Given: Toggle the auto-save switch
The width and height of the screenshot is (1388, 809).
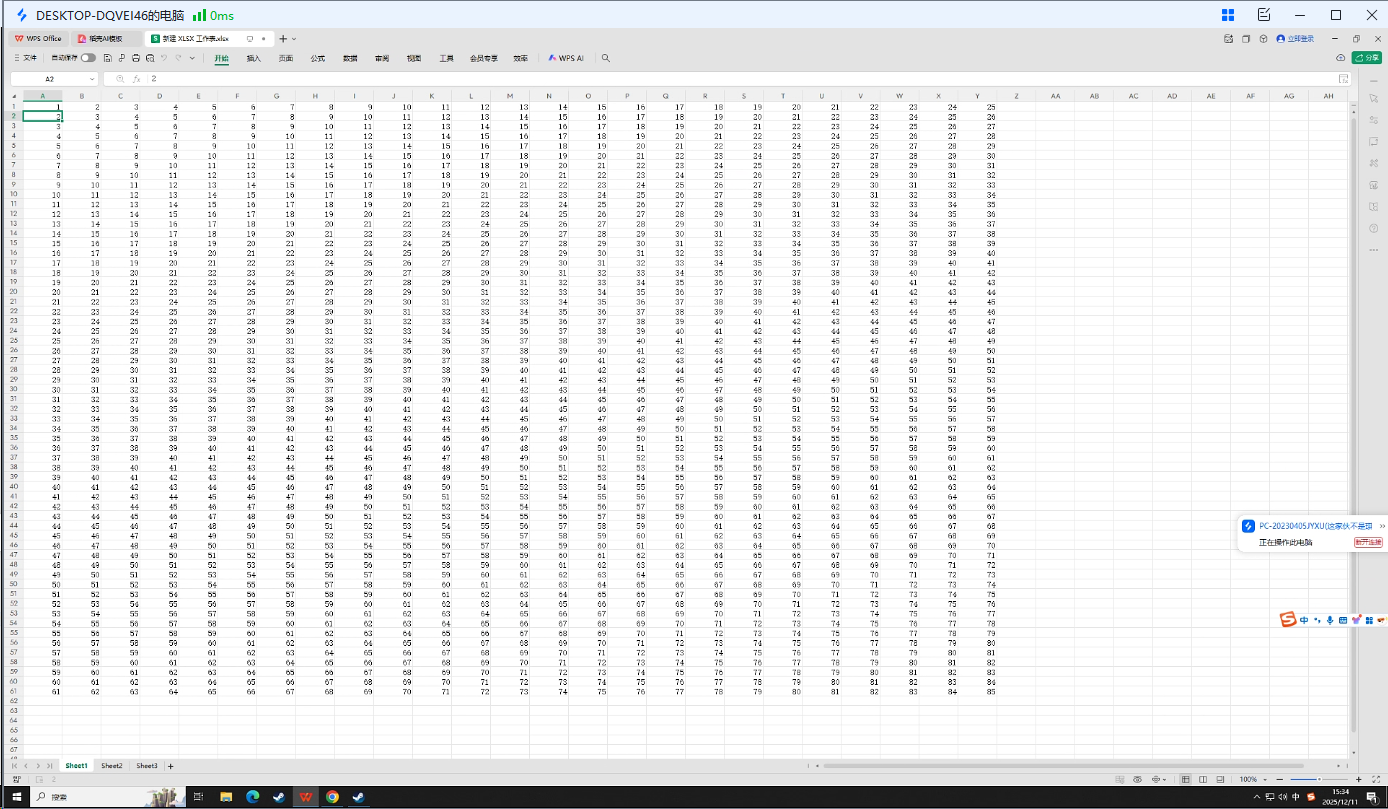Looking at the screenshot, I should 89,58.
